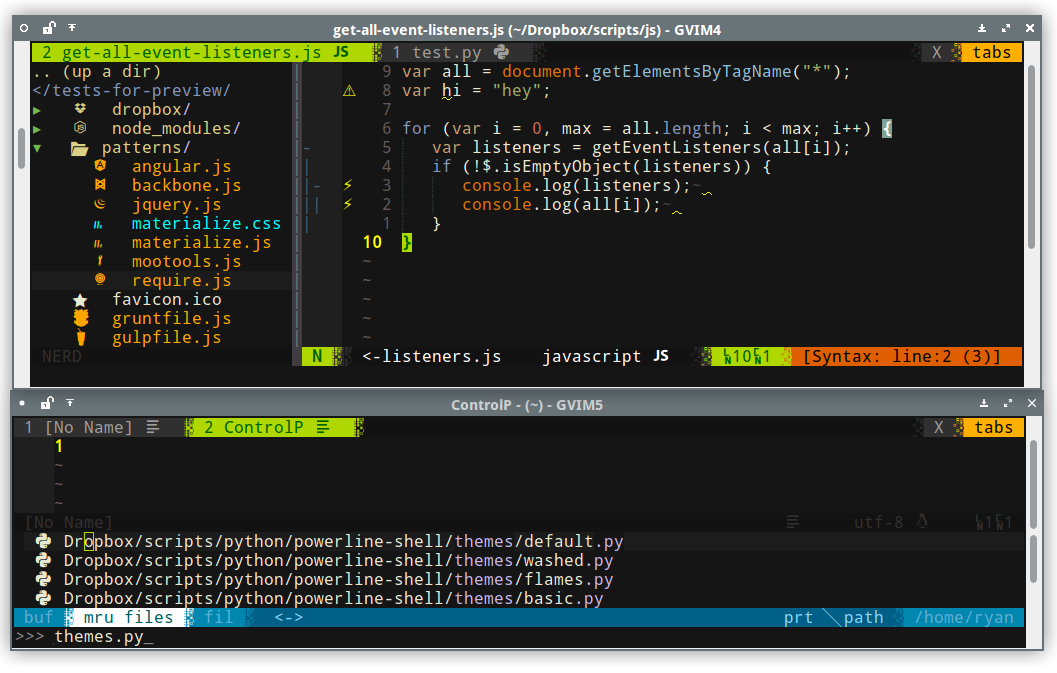Click the JS badge in the statusline
The height and width of the screenshot is (673, 1057).
(661, 355)
